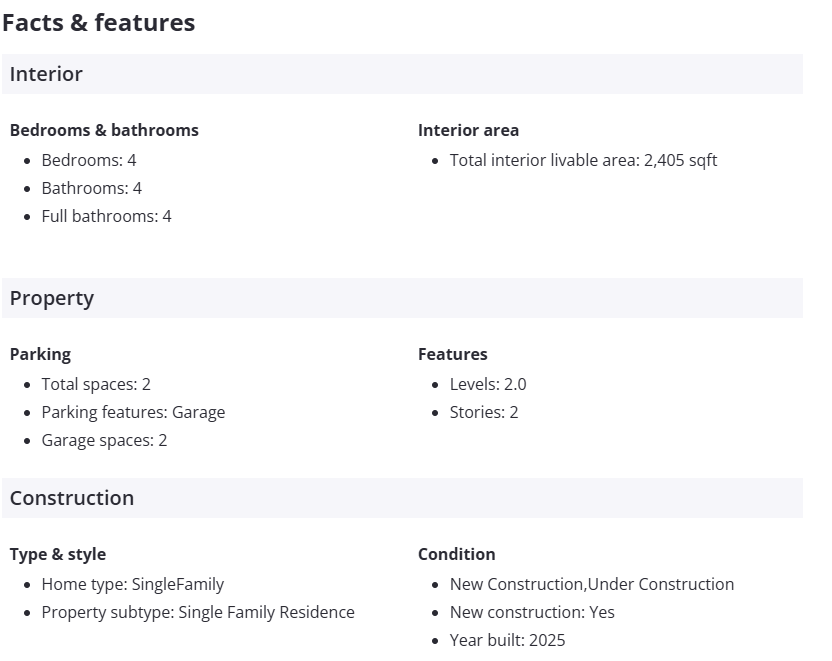Click the Levels: 2.0 item
This screenshot has height=661, width=832.
(x=488, y=384)
